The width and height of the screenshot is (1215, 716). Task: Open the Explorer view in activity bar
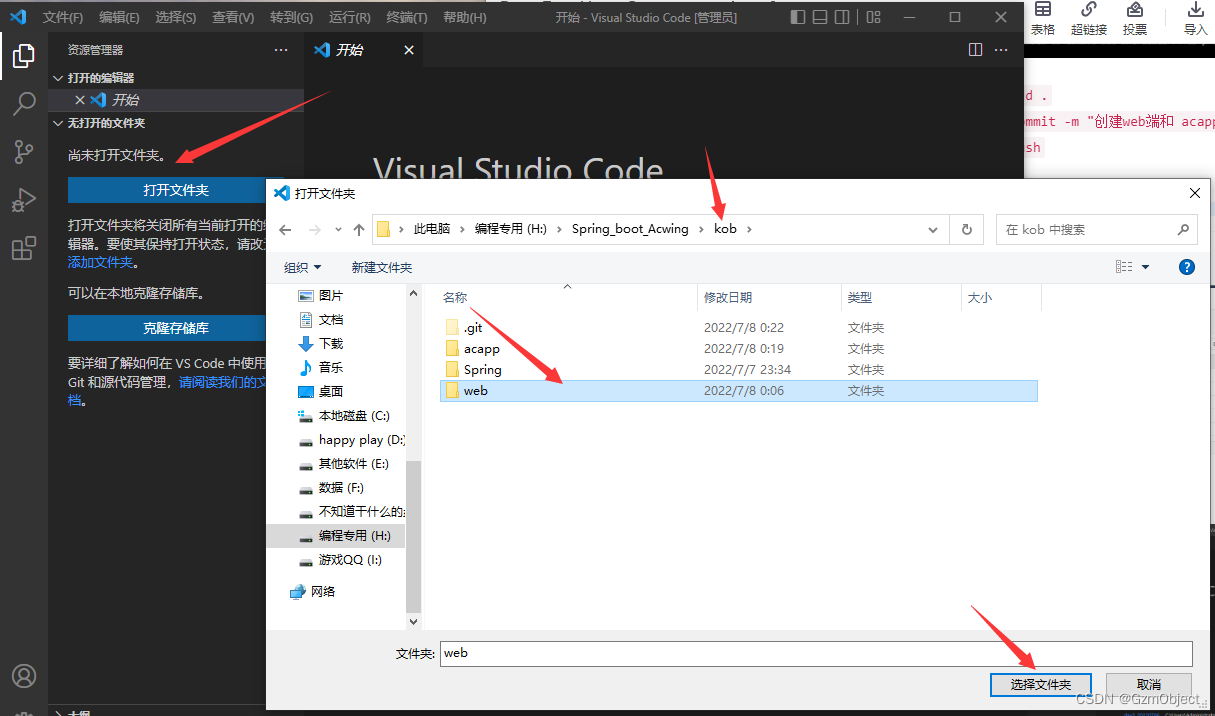pyautogui.click(x=24, y=55)
